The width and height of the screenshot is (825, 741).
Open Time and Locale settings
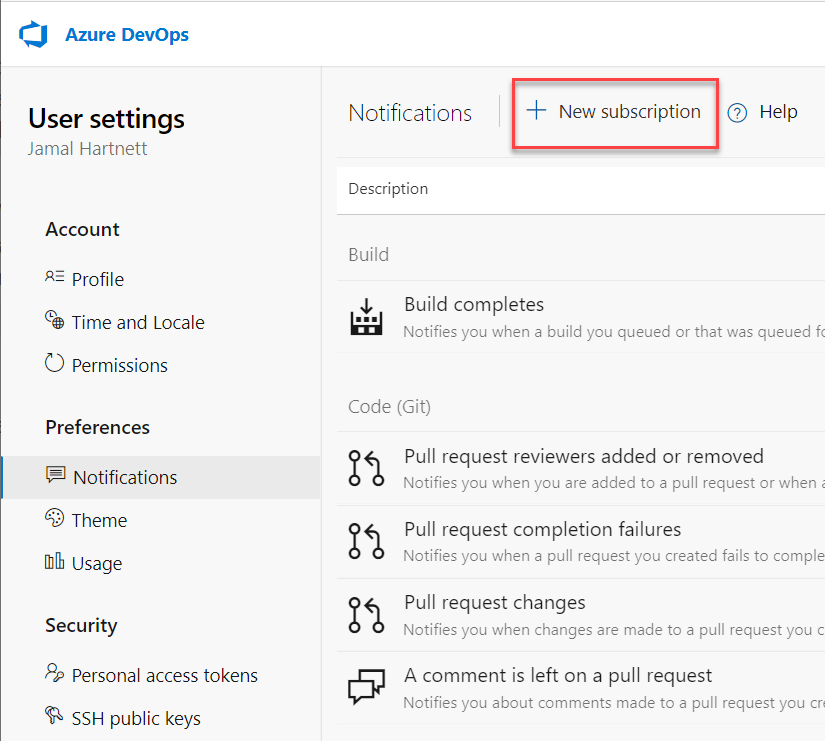(138, 323)
